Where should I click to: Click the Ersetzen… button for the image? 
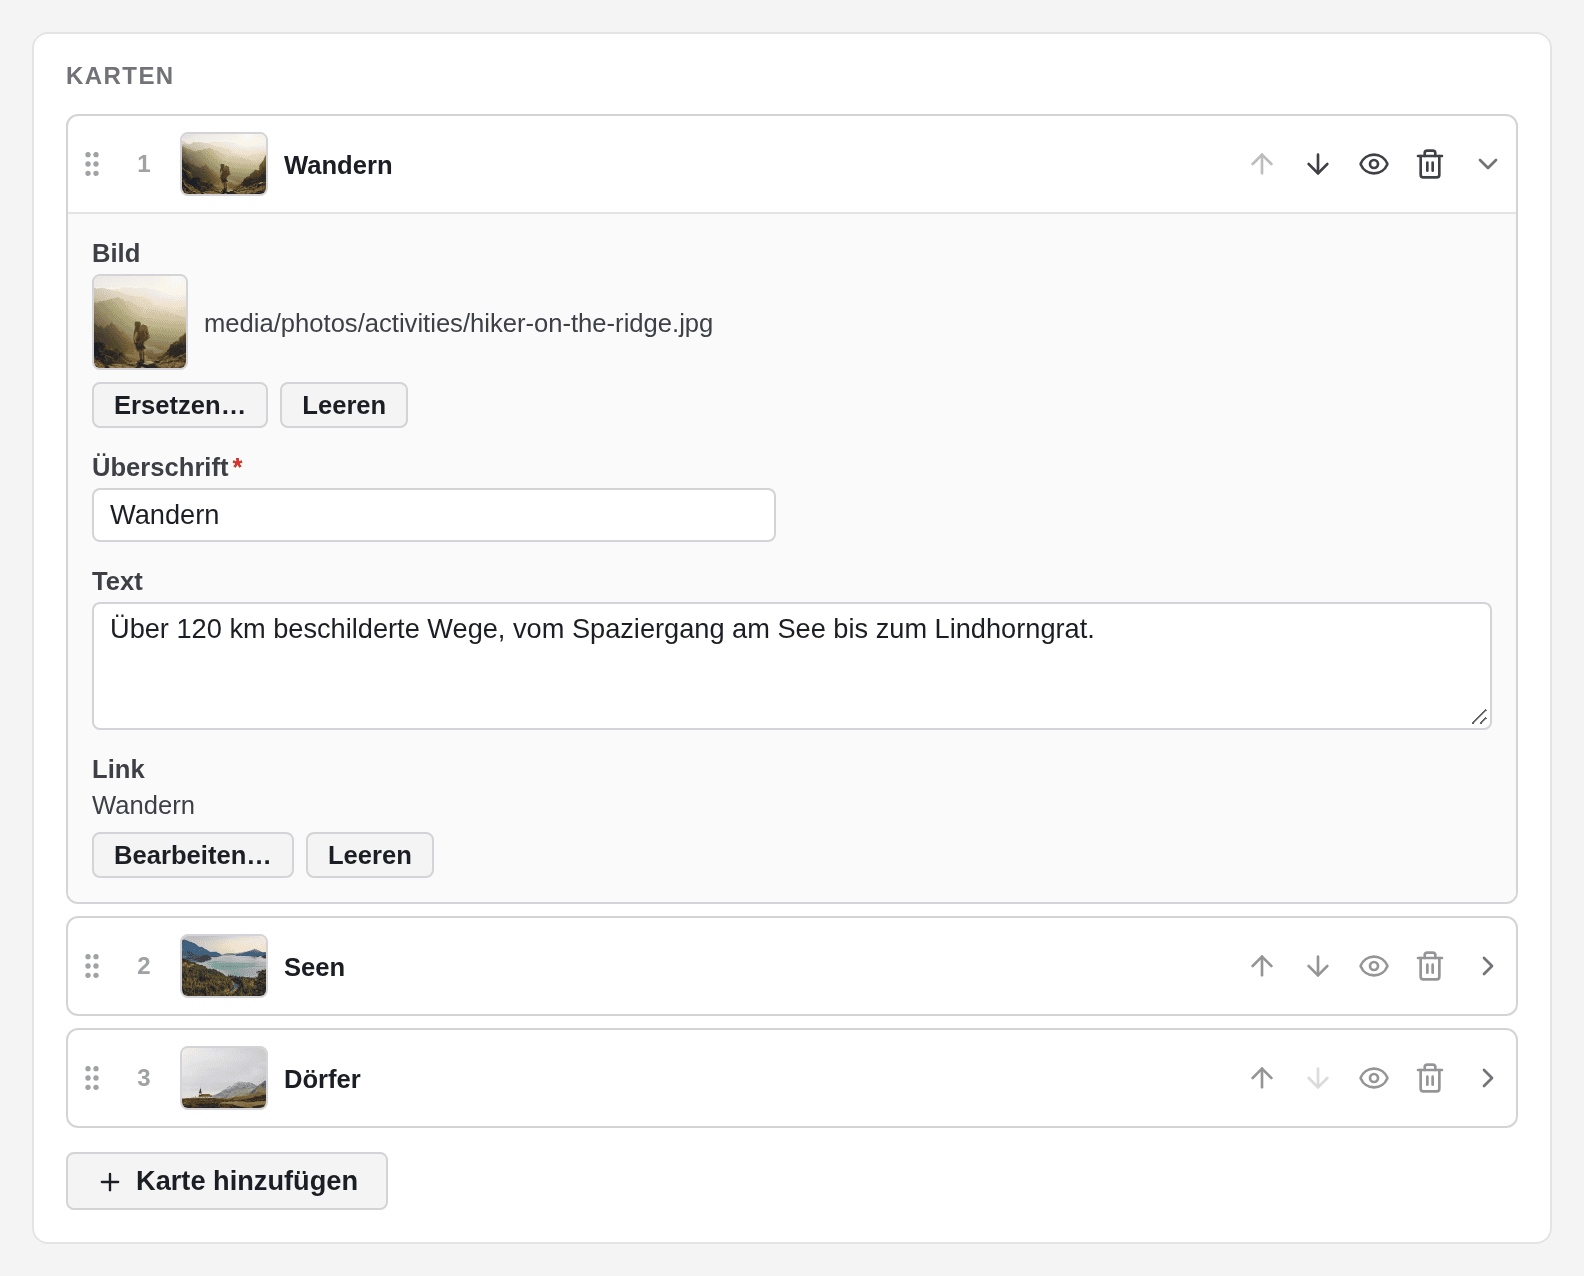point(180,405)
